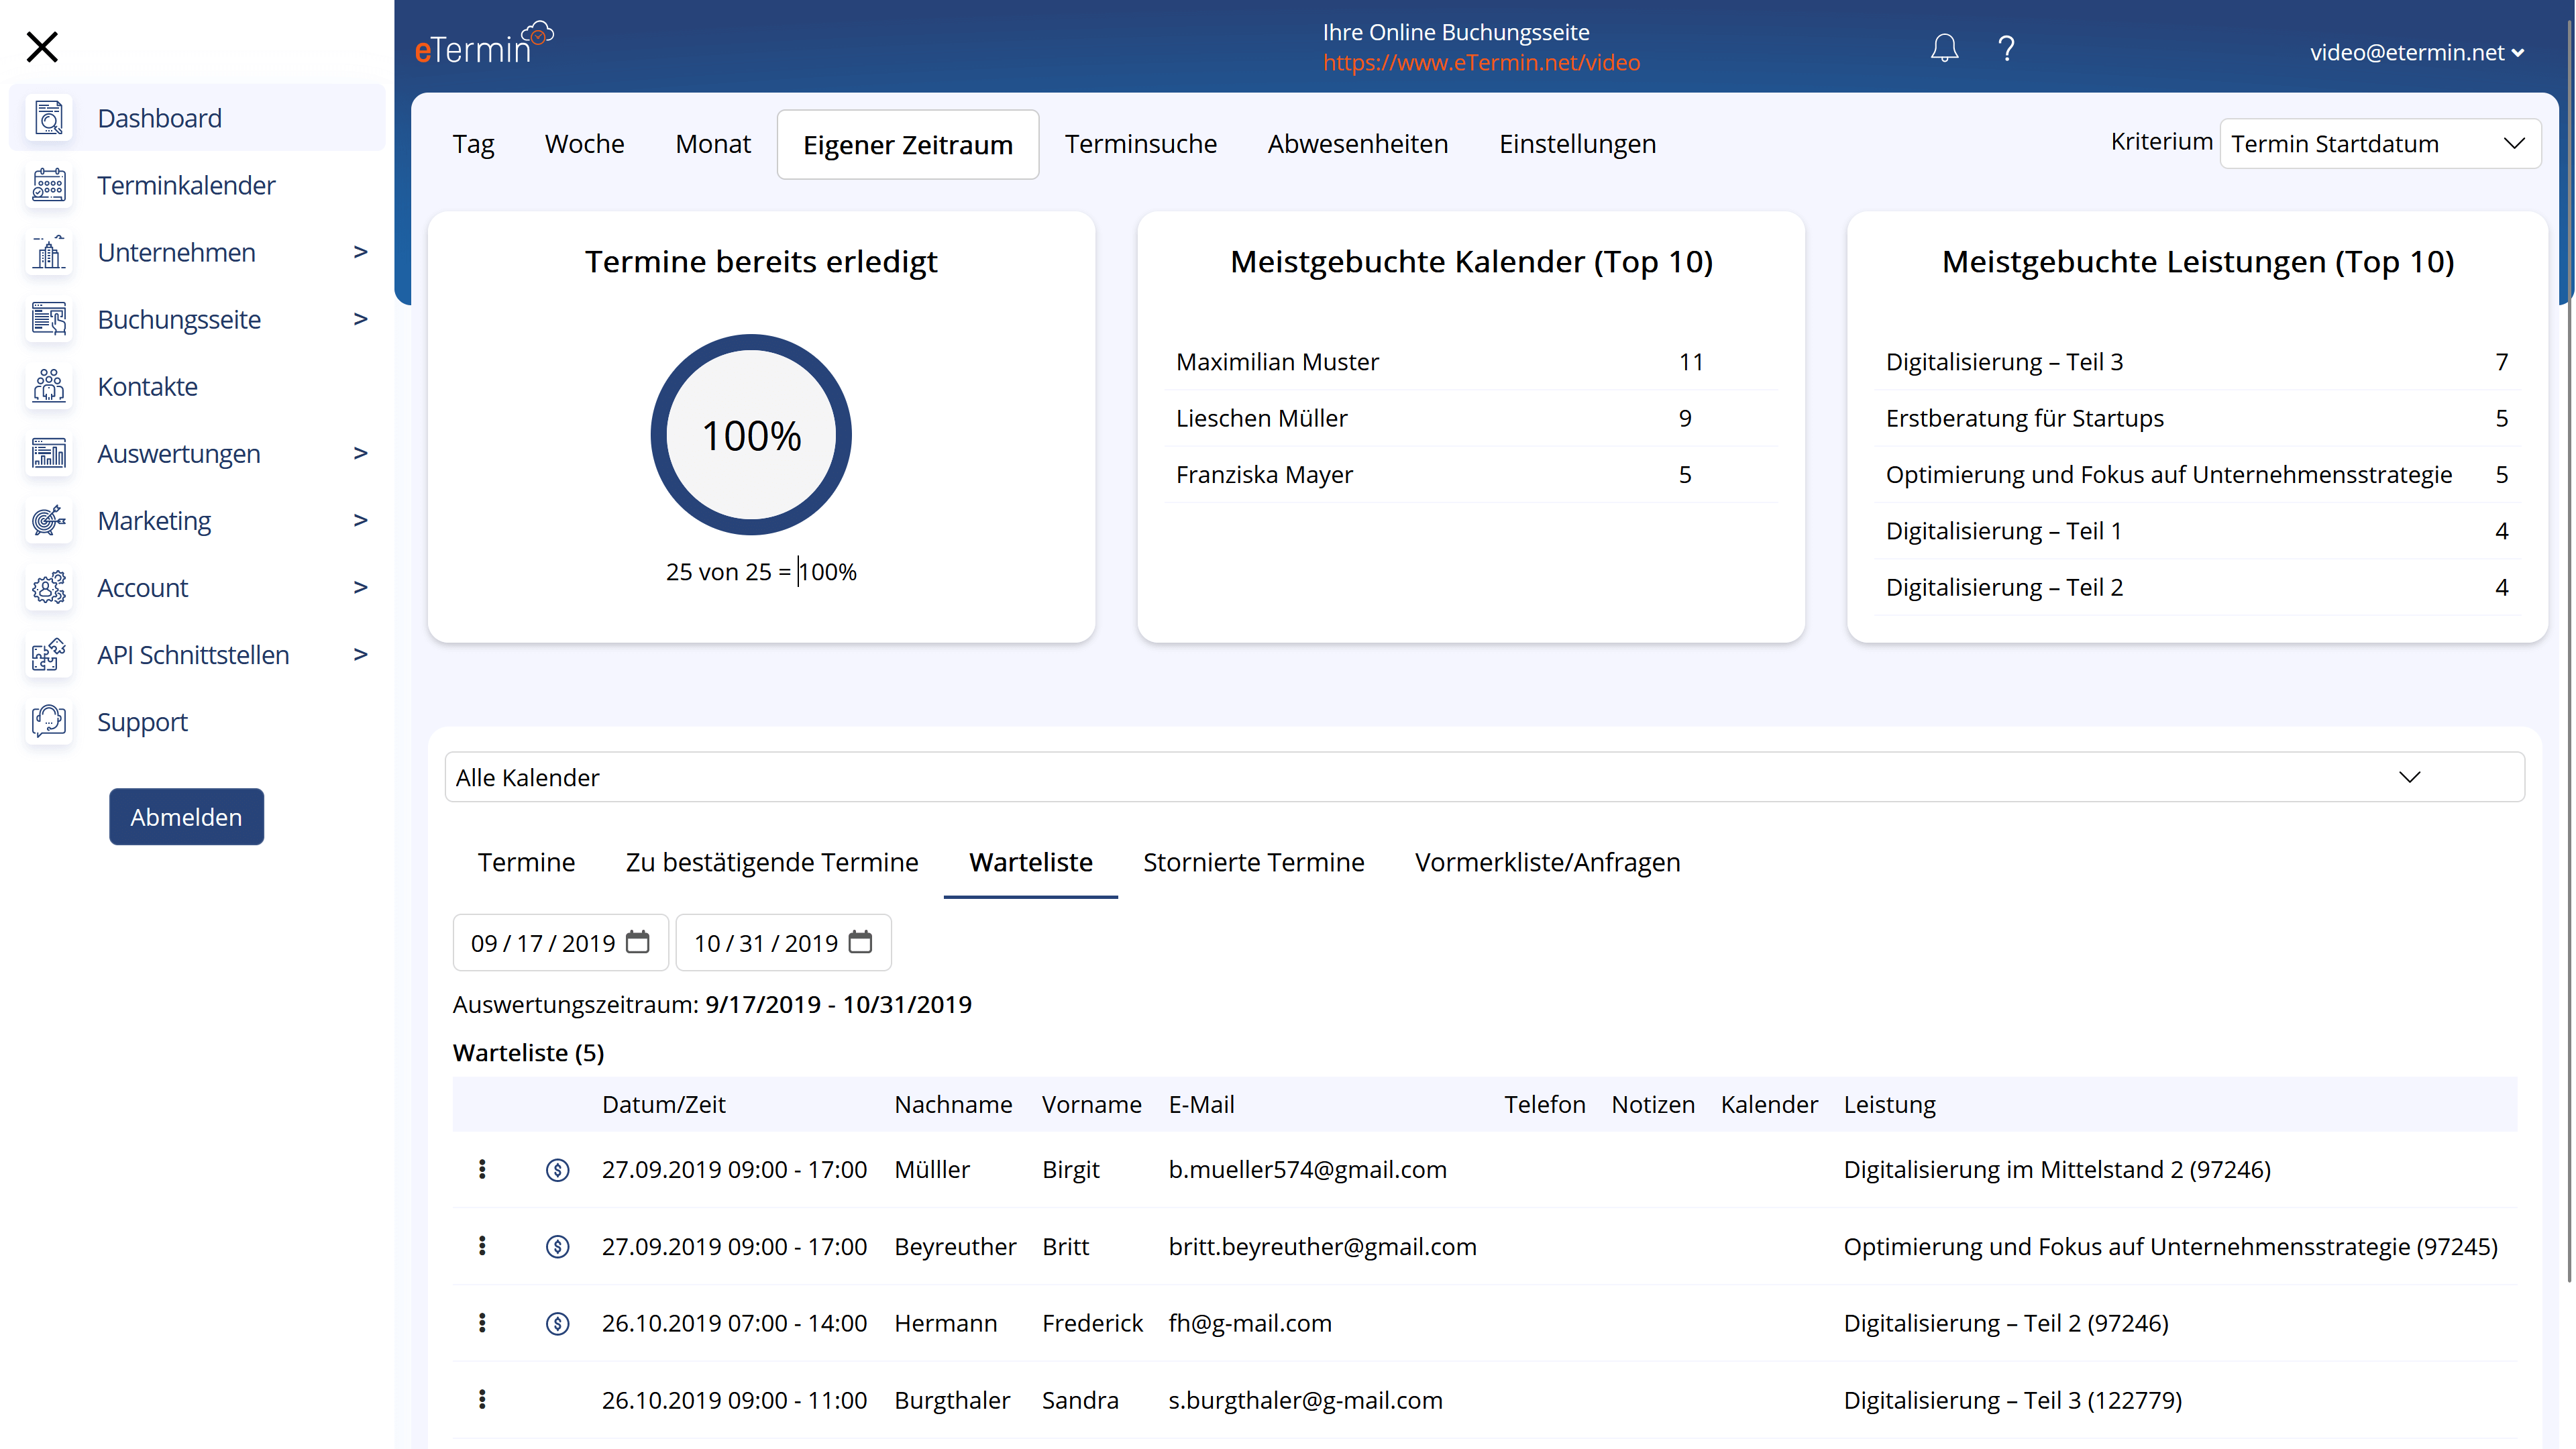Open calendar picker for start date 09/17/2019
Image resolution: width=2576 pixels, height=1449 pixels.
638,942
